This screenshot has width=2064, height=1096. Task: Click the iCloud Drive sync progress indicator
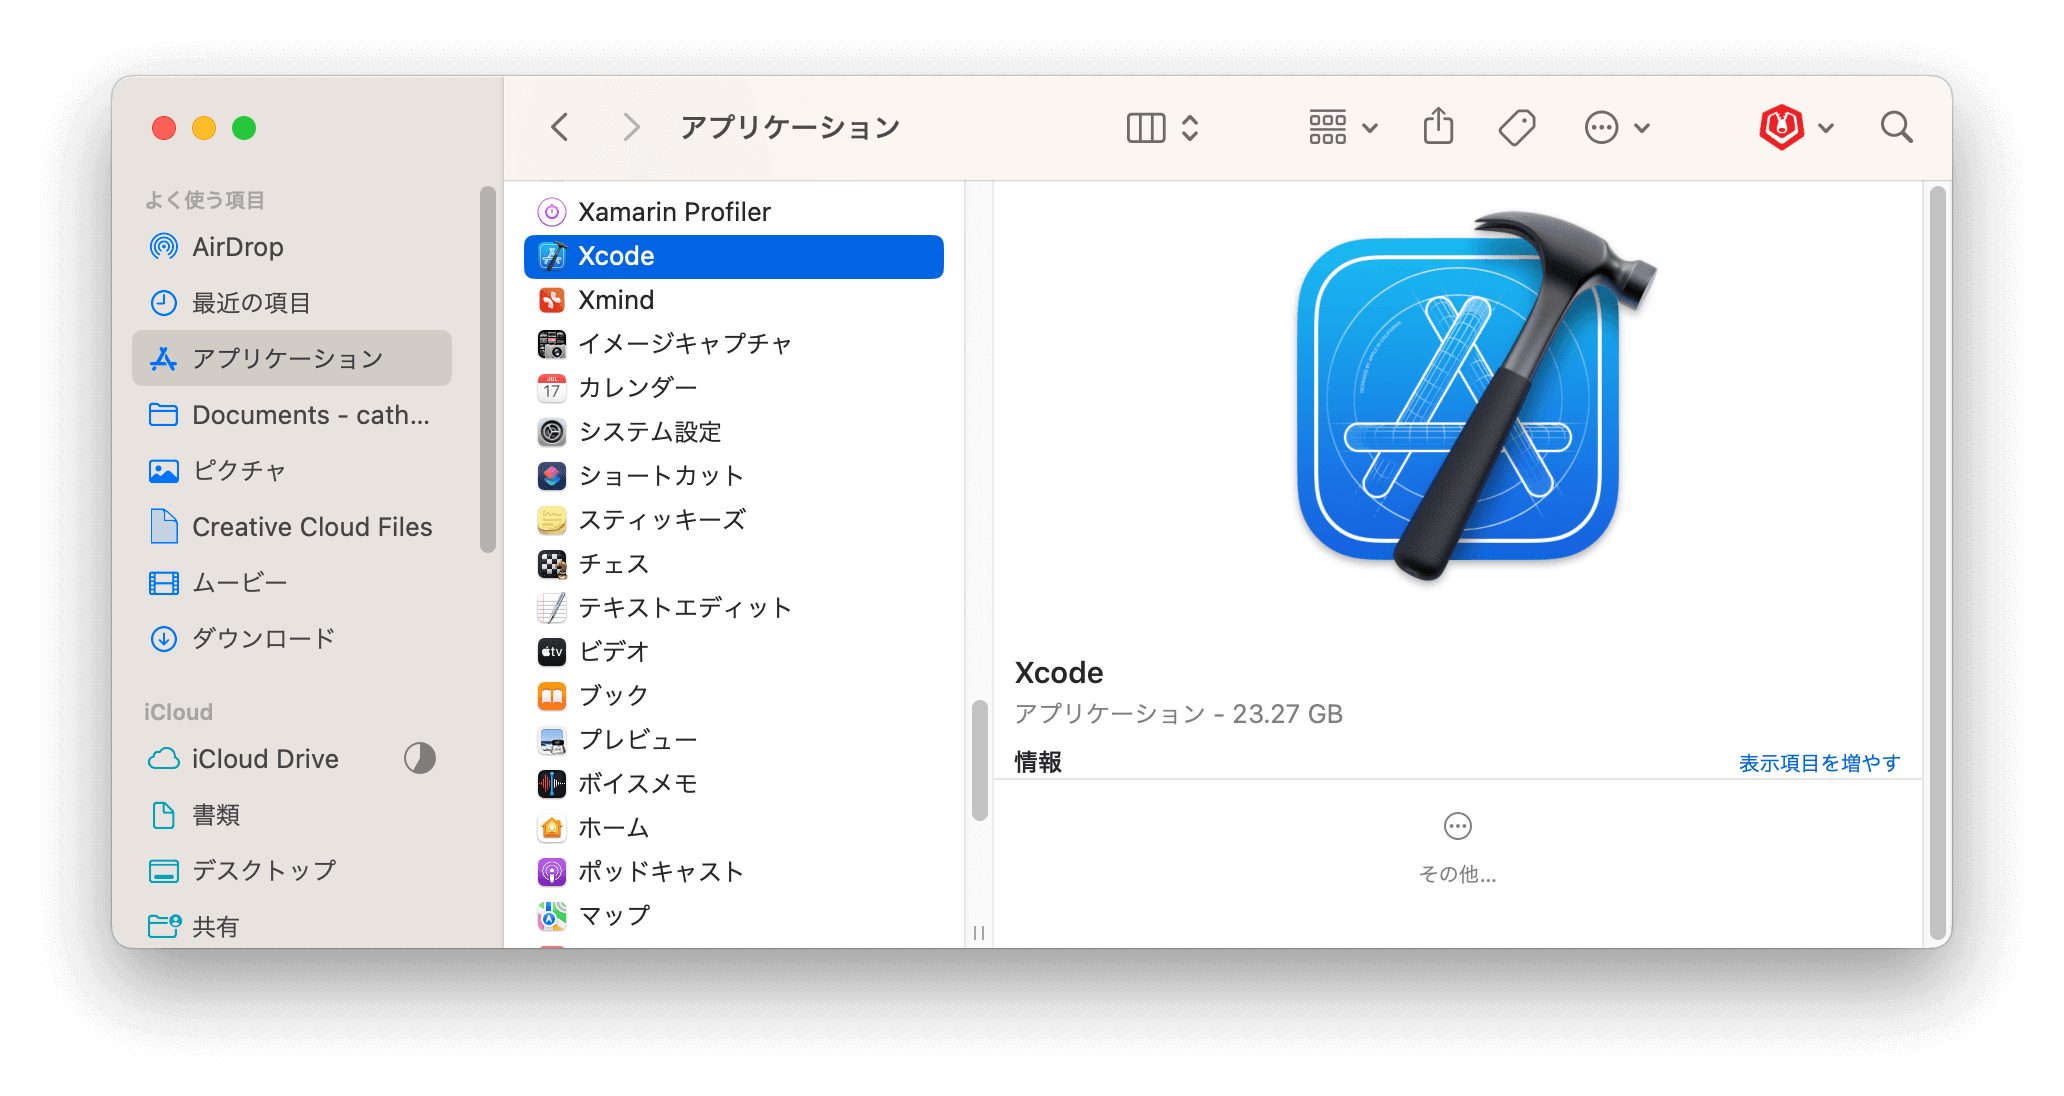coord(420,759)
